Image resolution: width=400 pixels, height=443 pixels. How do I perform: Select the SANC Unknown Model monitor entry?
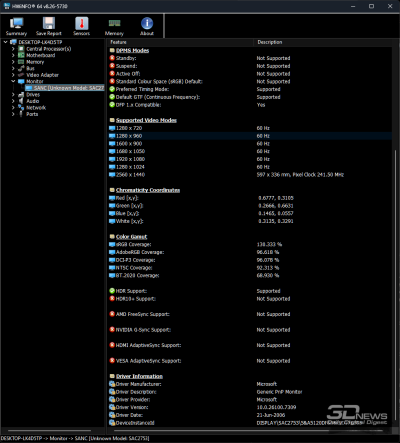coord(65,88)
